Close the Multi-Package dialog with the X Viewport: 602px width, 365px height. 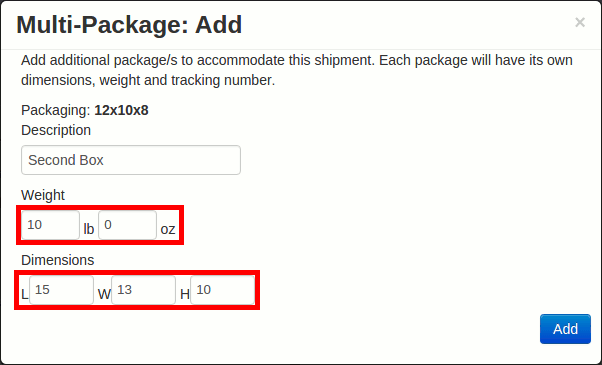580,22
